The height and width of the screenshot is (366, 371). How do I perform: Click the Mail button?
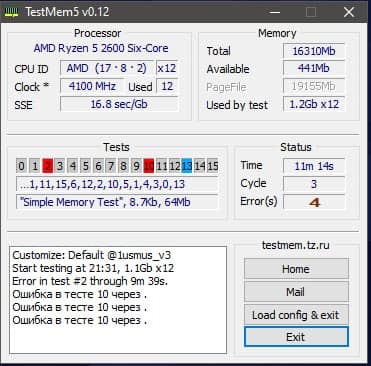[296, 292]
